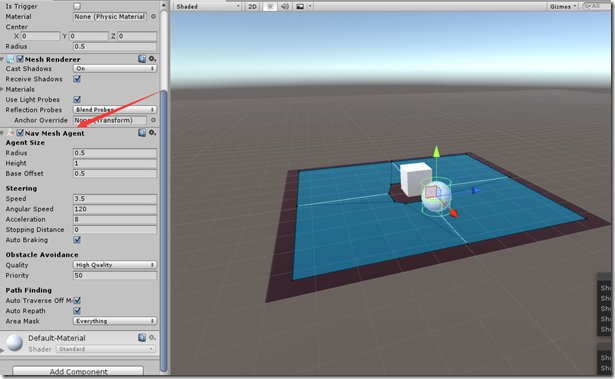Viewport: 615px width, 379px height.
Task: Open Anchor Override object picker circle
Action: pyautogui.click(x=153, y=120)
